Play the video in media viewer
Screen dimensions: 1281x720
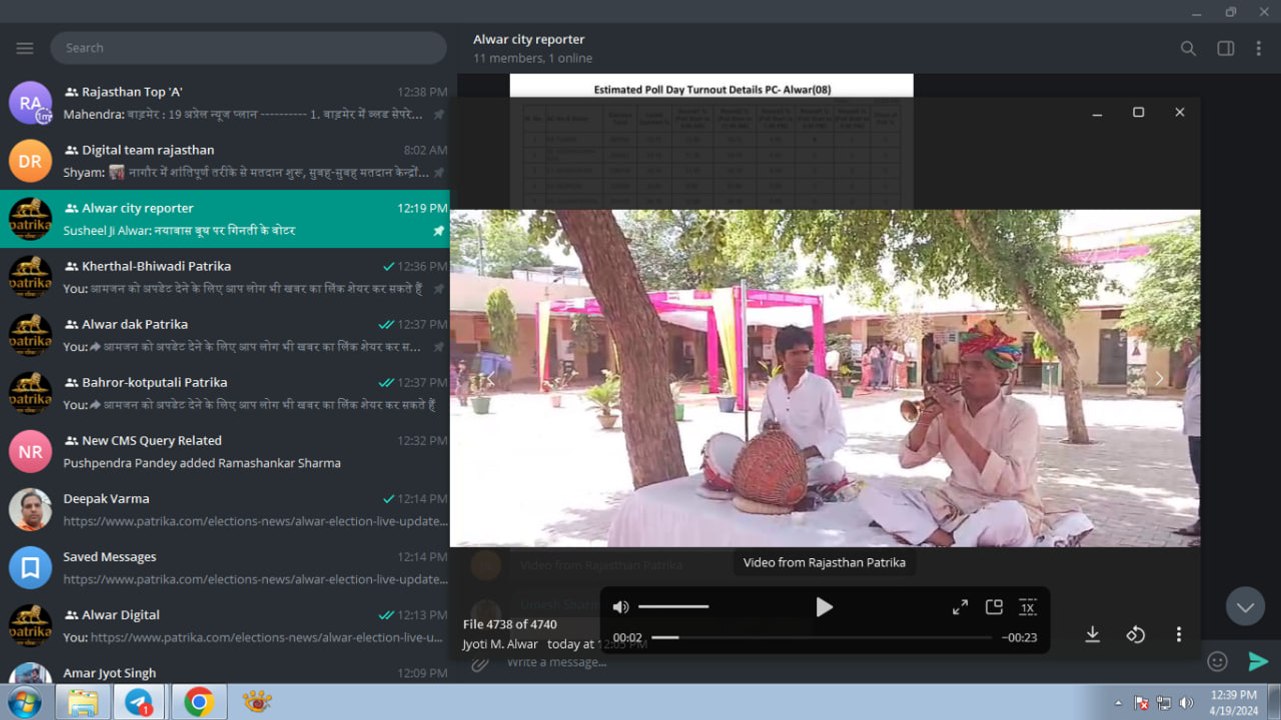click(x=824, y=607)
